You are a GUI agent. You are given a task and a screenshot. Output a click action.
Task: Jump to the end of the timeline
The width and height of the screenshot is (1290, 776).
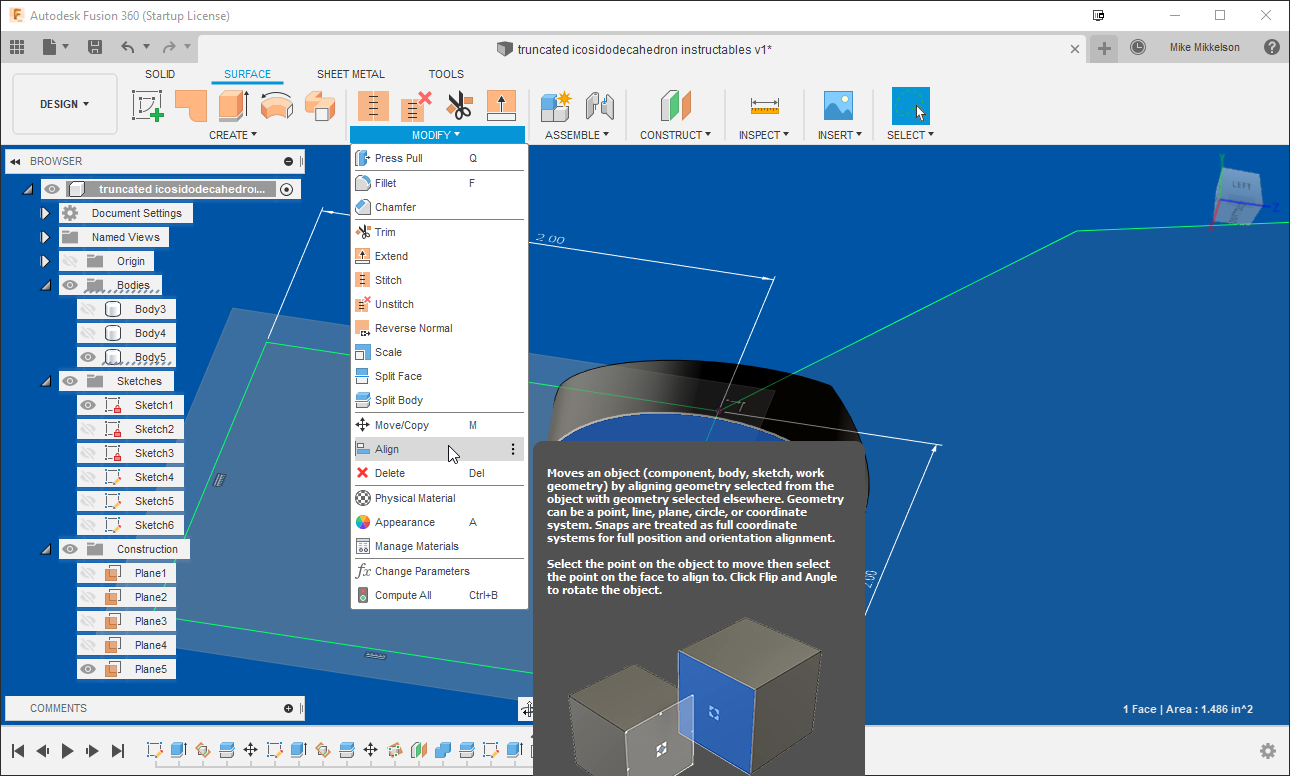[118, 751]
